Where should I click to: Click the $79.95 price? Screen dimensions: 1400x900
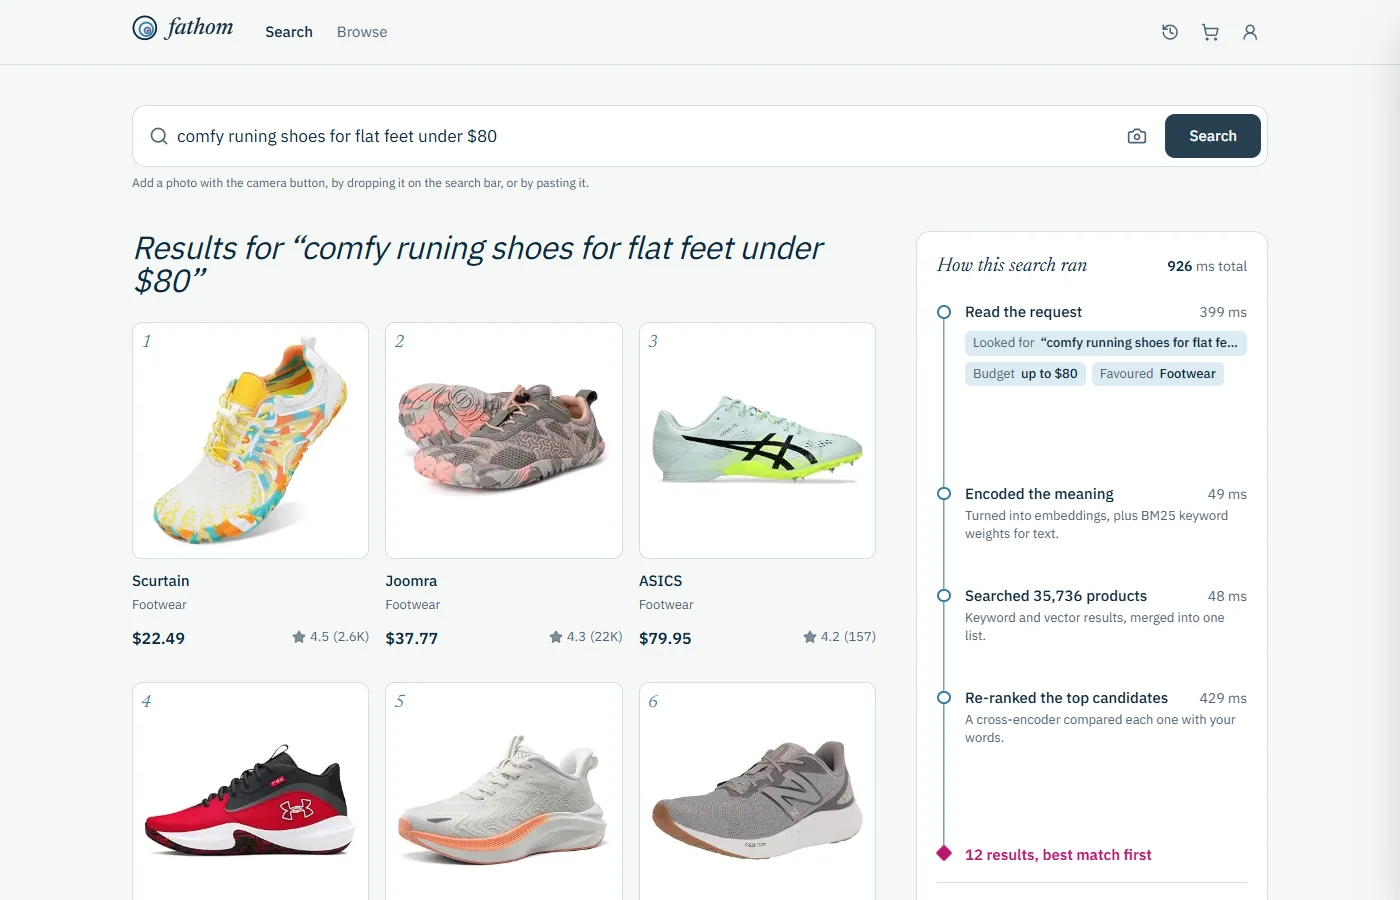pos(665,638)
